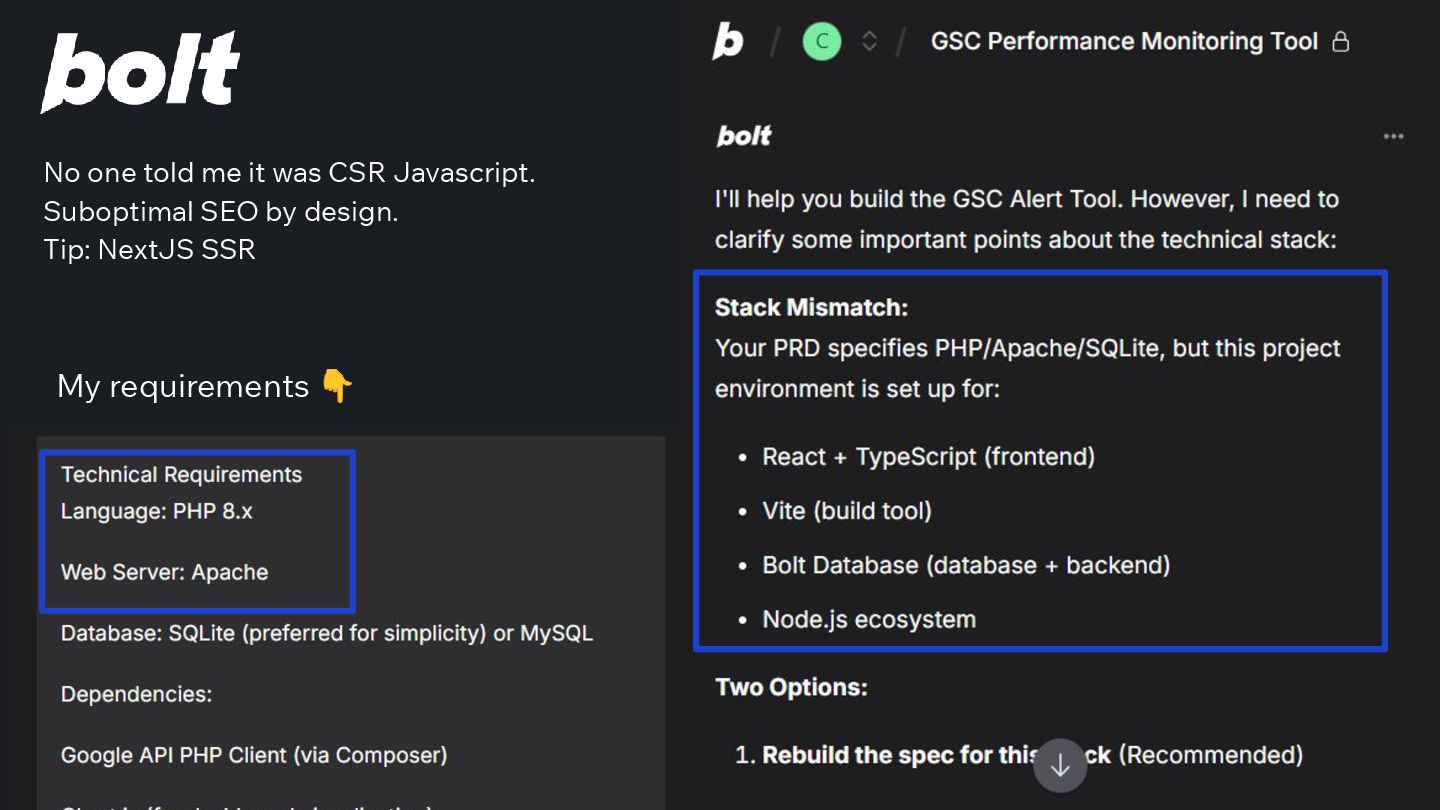Click the "Stack Mismatch:" heading
The image size is (1440, 810).
point(811,307)
